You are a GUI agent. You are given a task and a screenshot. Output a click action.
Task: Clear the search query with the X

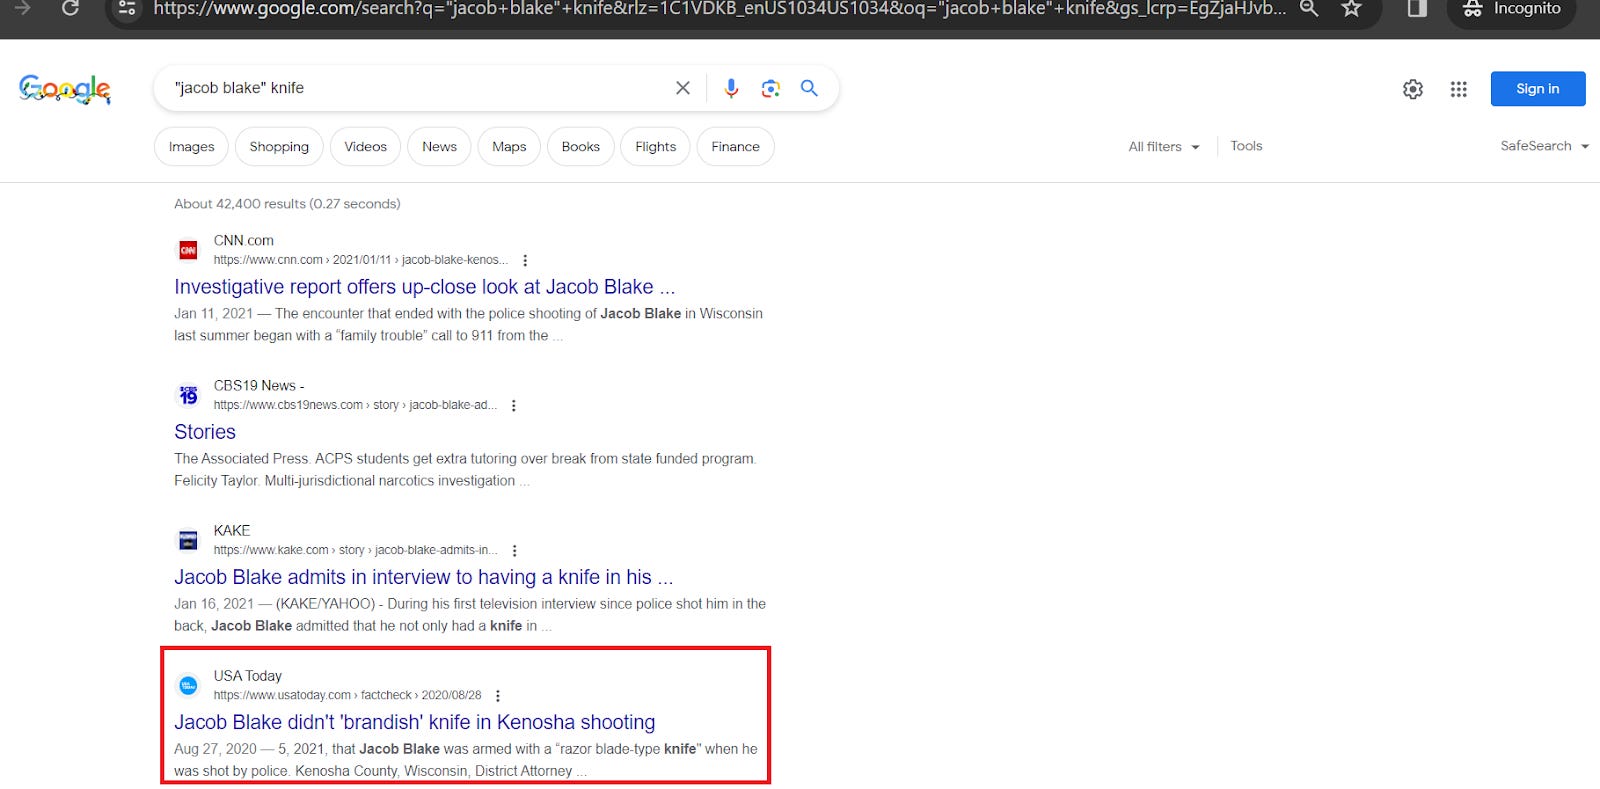[x=683, y=88]
